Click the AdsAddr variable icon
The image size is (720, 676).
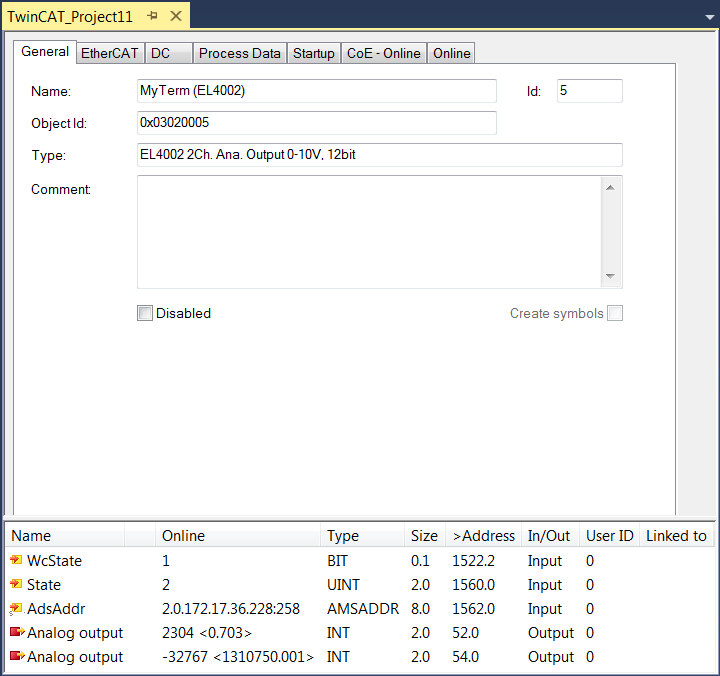pos(16,608)
